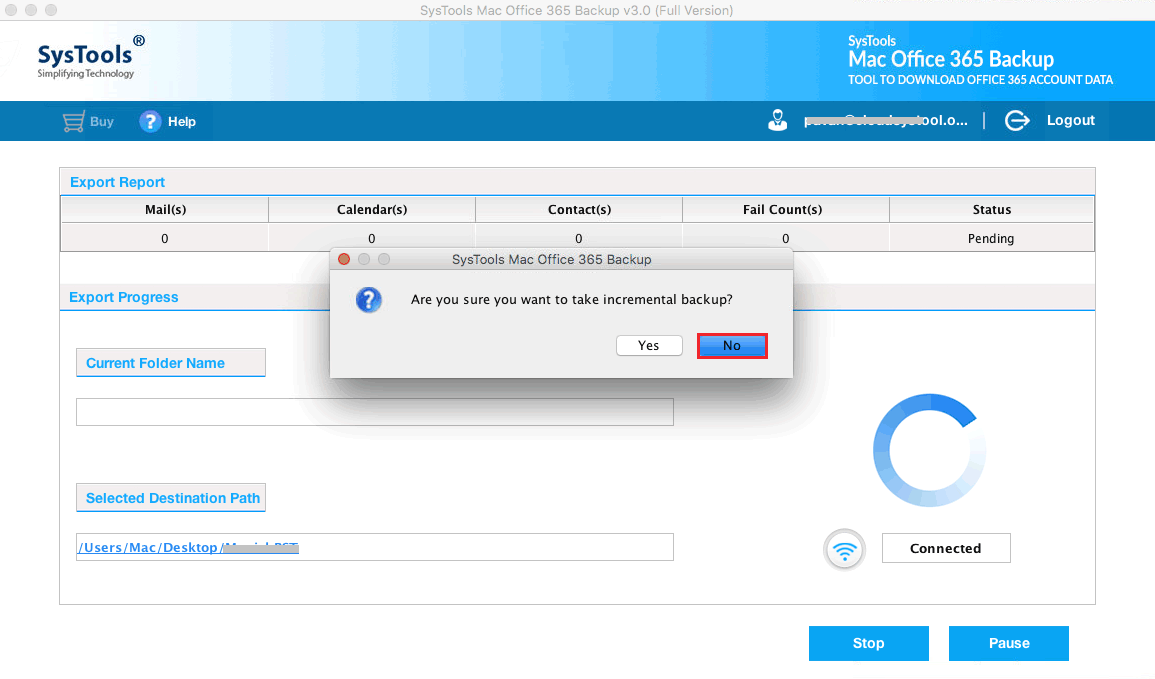
Task: Close the incremental backup dialog
Action: pos(344,259)
